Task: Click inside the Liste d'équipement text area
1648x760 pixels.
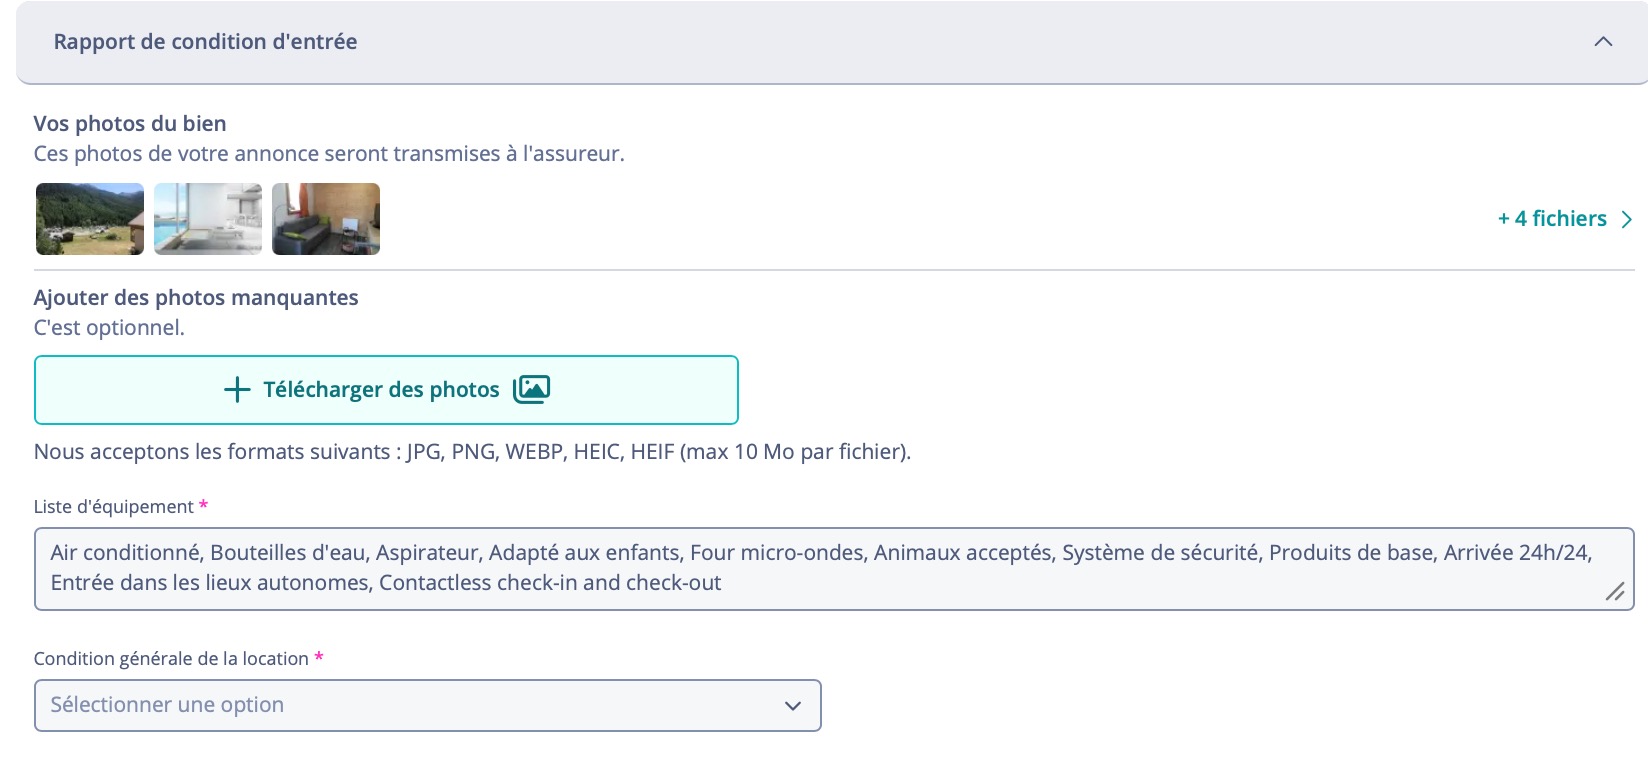Action: click(x=834, y=569)
